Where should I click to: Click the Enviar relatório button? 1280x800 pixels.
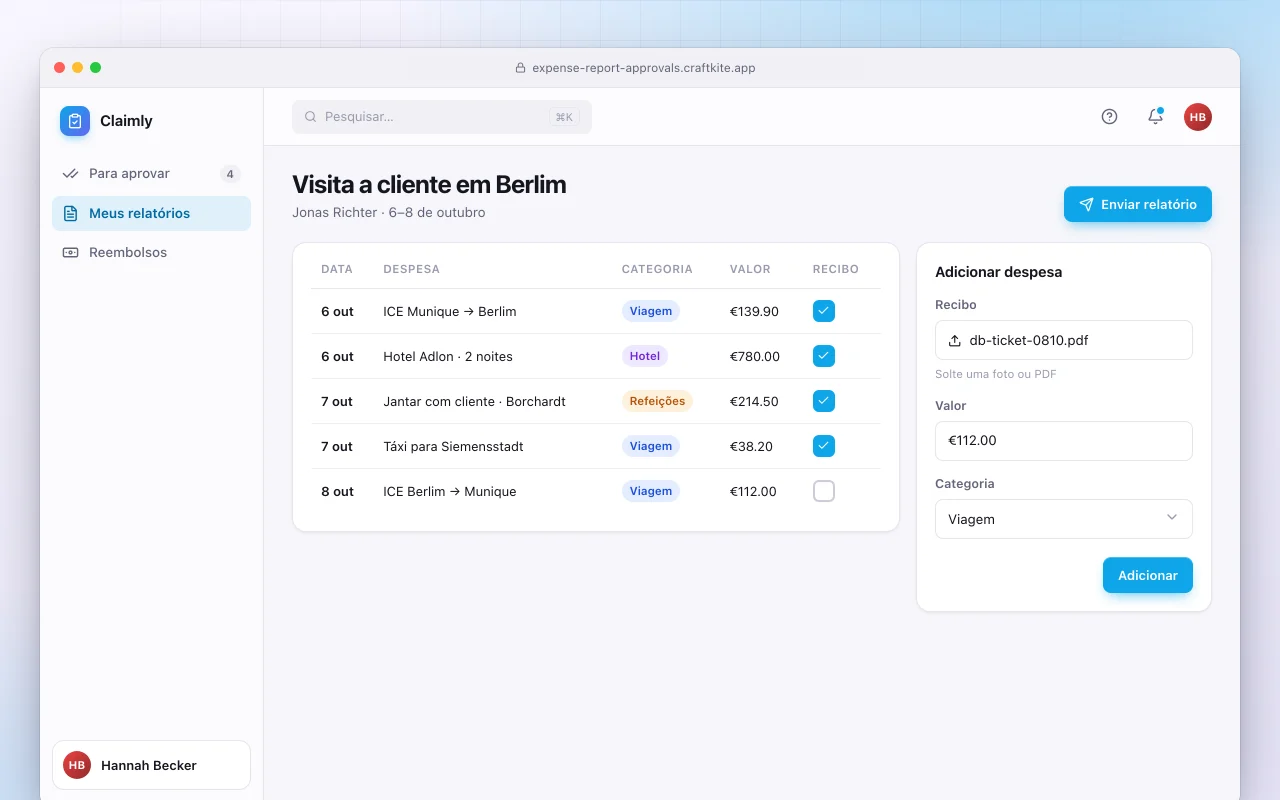pyautogui.click(x=1138, y=204)
